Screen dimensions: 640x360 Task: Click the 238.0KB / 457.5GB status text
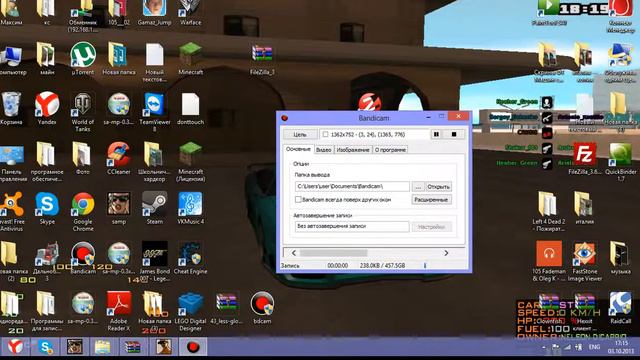382,265
